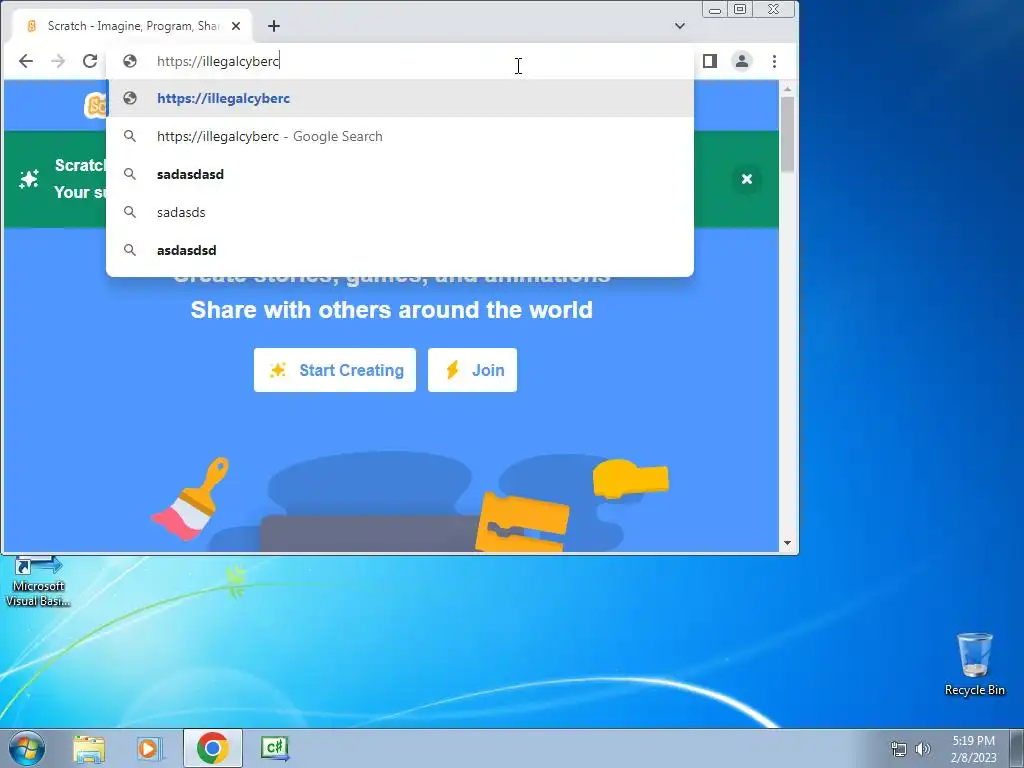1024x768 pixels.
Task: Click the network icon in system tray
Action: [x=899, y=749]
